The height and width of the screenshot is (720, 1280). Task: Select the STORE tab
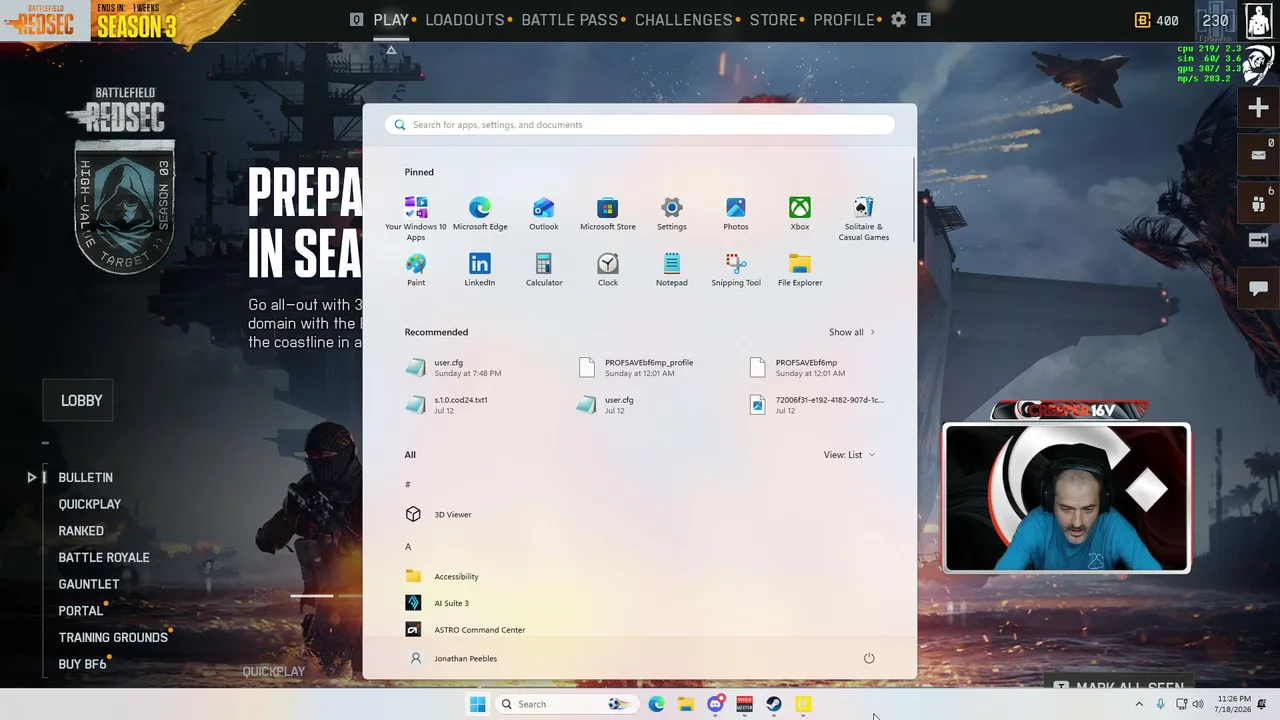point(774,20)
